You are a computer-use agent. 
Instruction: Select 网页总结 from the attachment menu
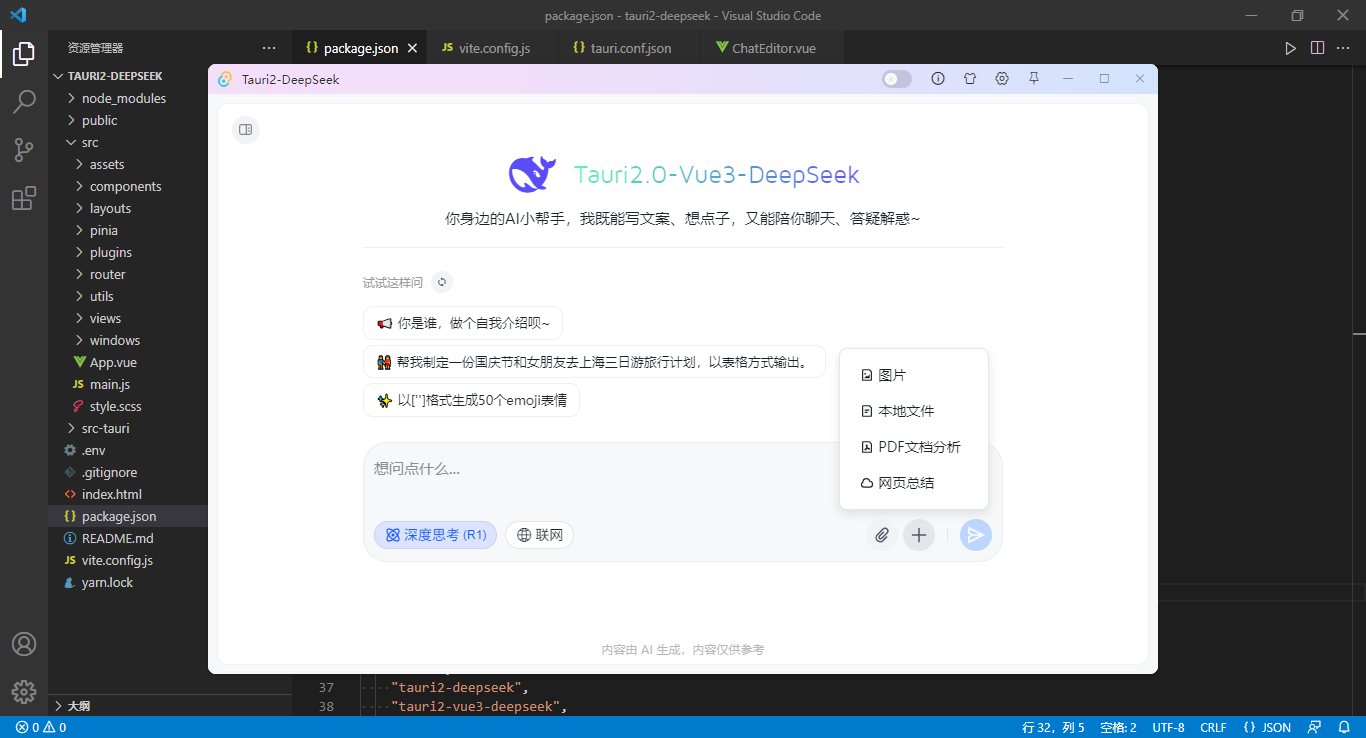pyautogui.click(x=914, y=483)
